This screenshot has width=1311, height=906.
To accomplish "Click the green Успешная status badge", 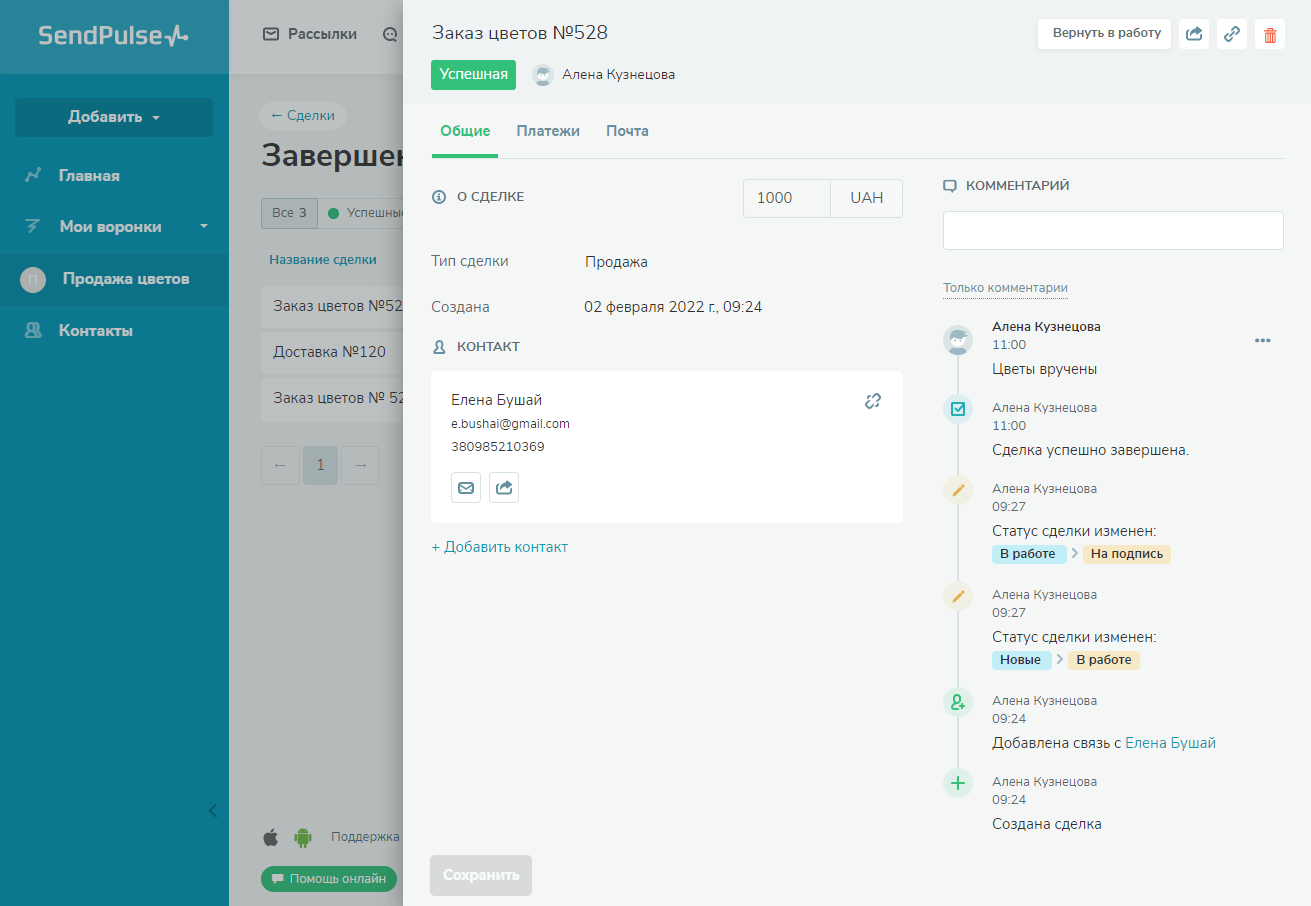I will 473,75.
